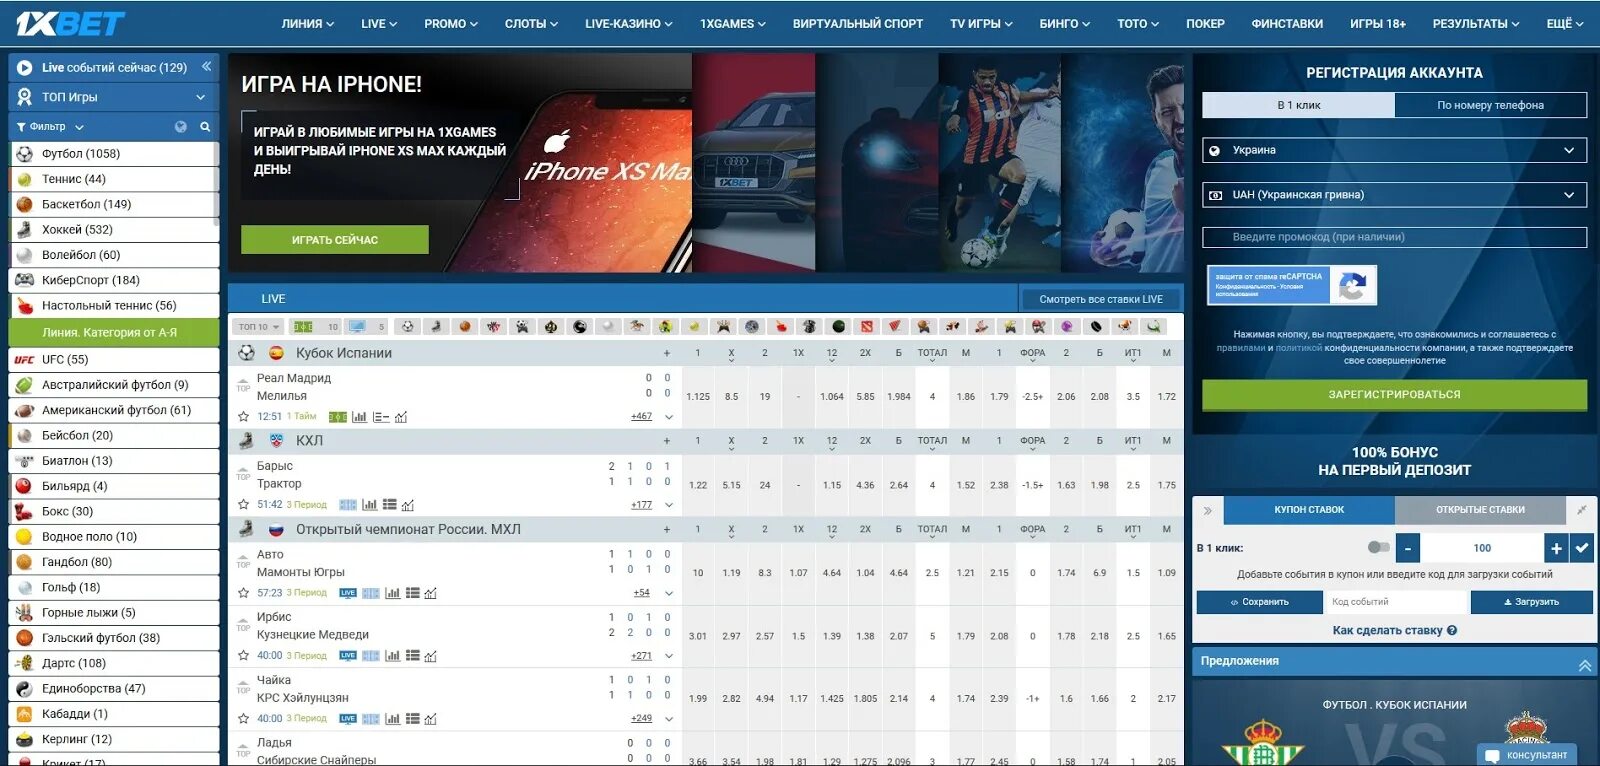Screen dimensions: 1600x766
Task: Select the tennis ball icon in LIVE filter row
Action: point(694,326)
